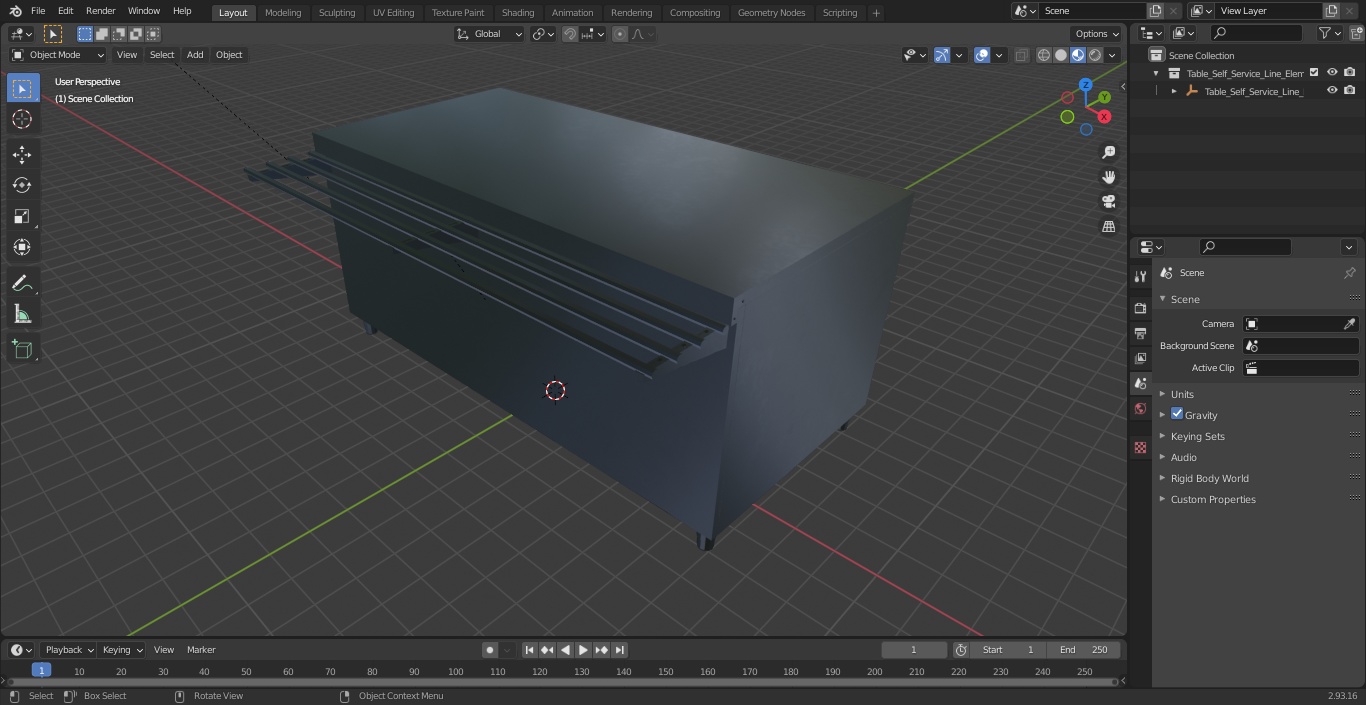Hide the Table_Self_Service_Line object with eye

click(x=1332, y=90)
